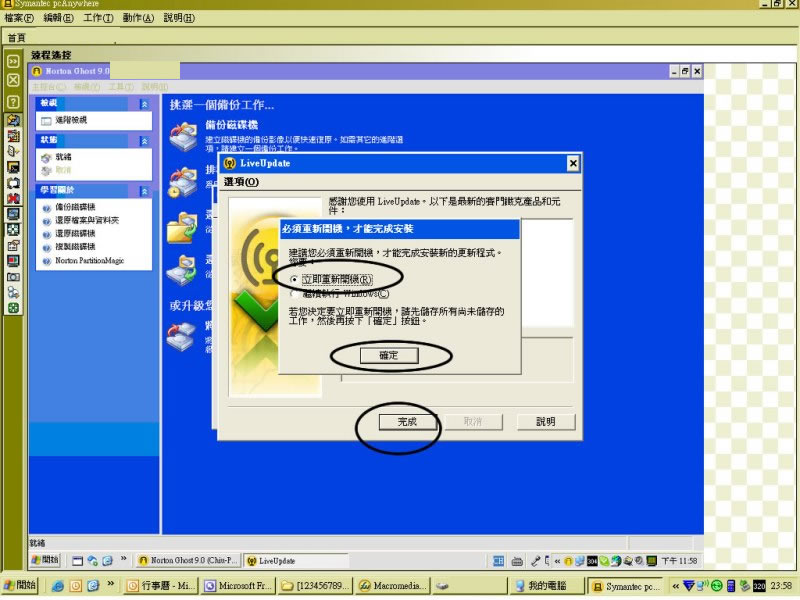Open 行事曆 taskbar button on host
This screenshot has width=800, height=600.
pos(162,586)
